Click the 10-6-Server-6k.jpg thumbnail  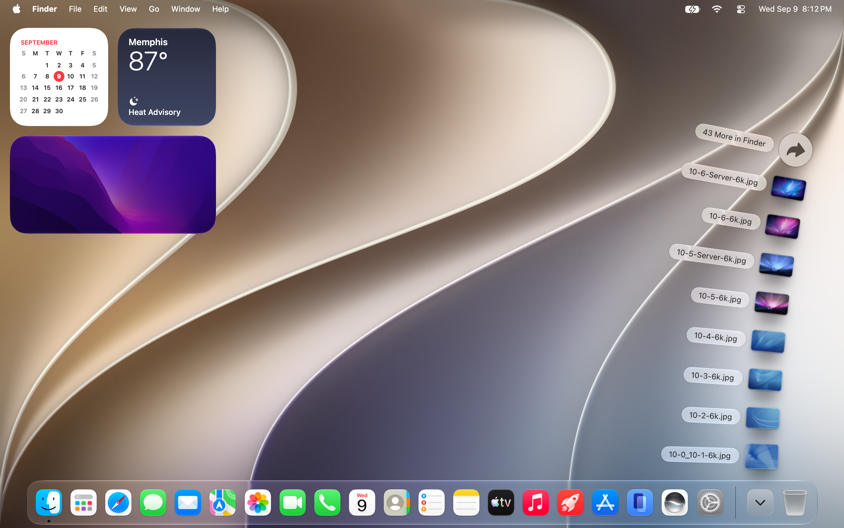(788, 188)
